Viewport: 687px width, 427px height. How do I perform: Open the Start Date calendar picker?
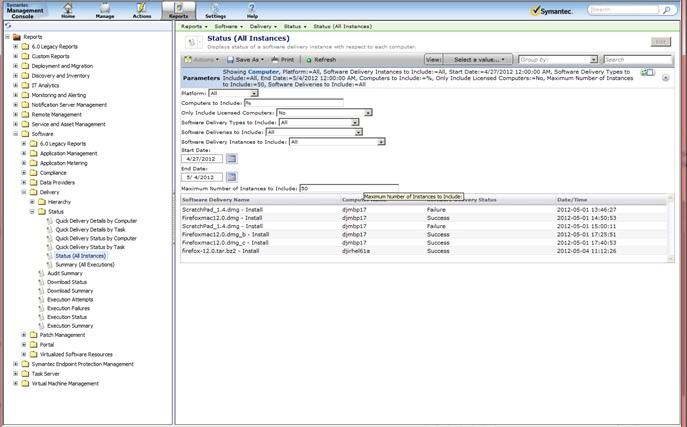click(232, 158)
